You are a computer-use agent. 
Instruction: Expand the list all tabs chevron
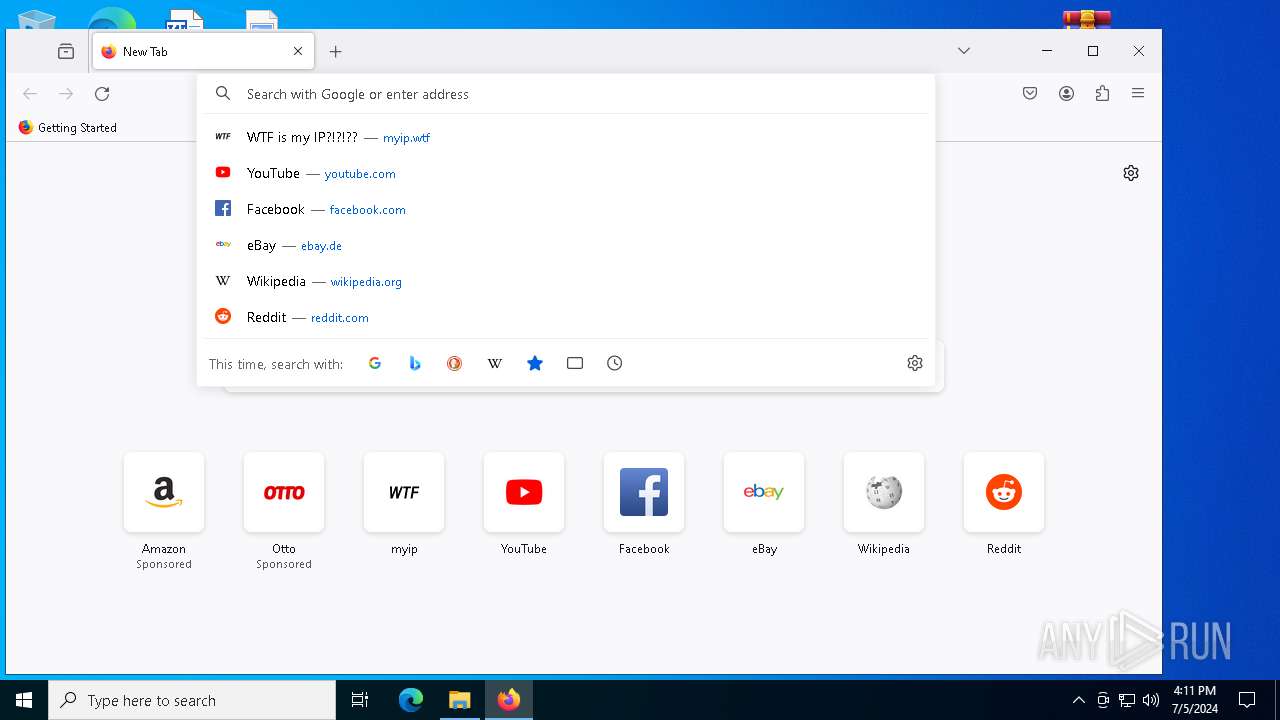(964, 51)
